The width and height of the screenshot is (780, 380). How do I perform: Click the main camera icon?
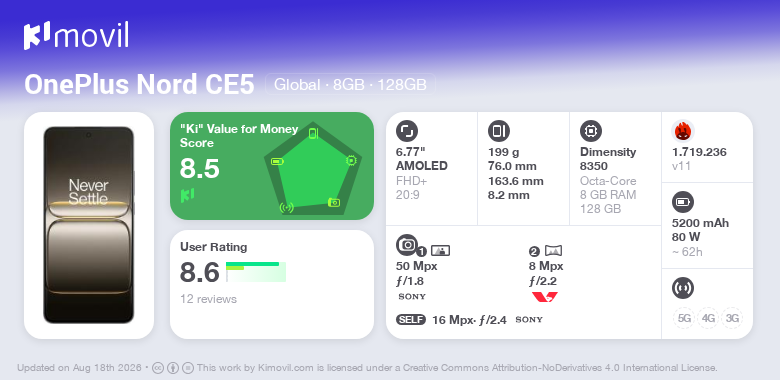[x=406, y=245]
